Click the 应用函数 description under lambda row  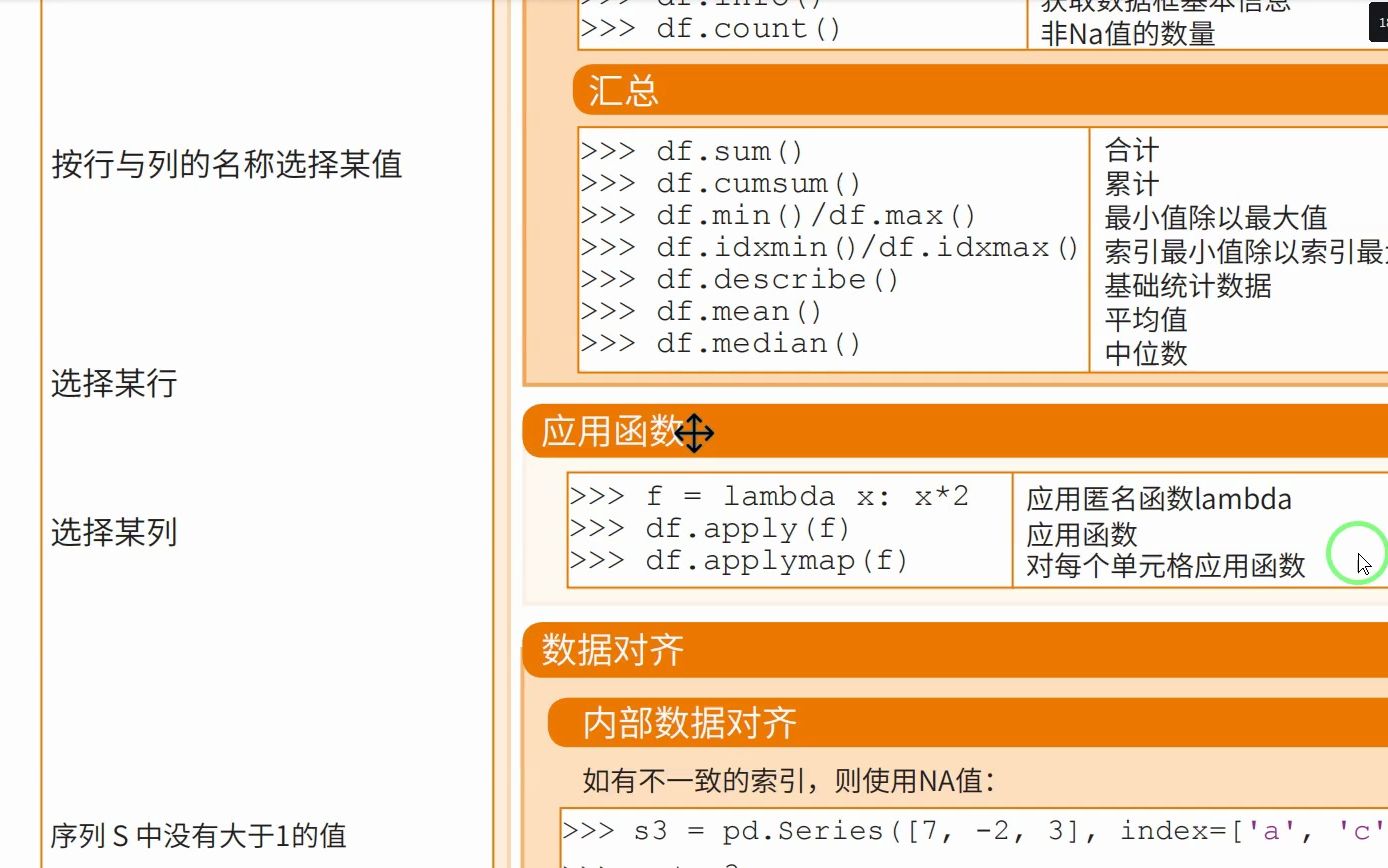tap(1082, 535)
